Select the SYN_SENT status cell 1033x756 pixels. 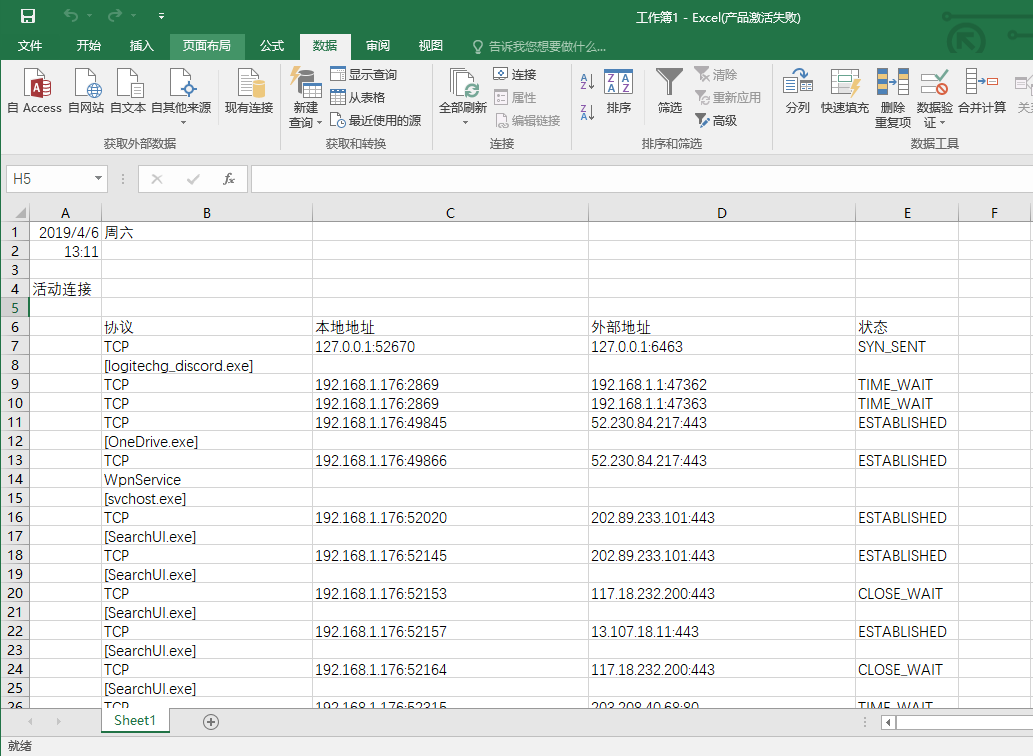tap(907, 346)
